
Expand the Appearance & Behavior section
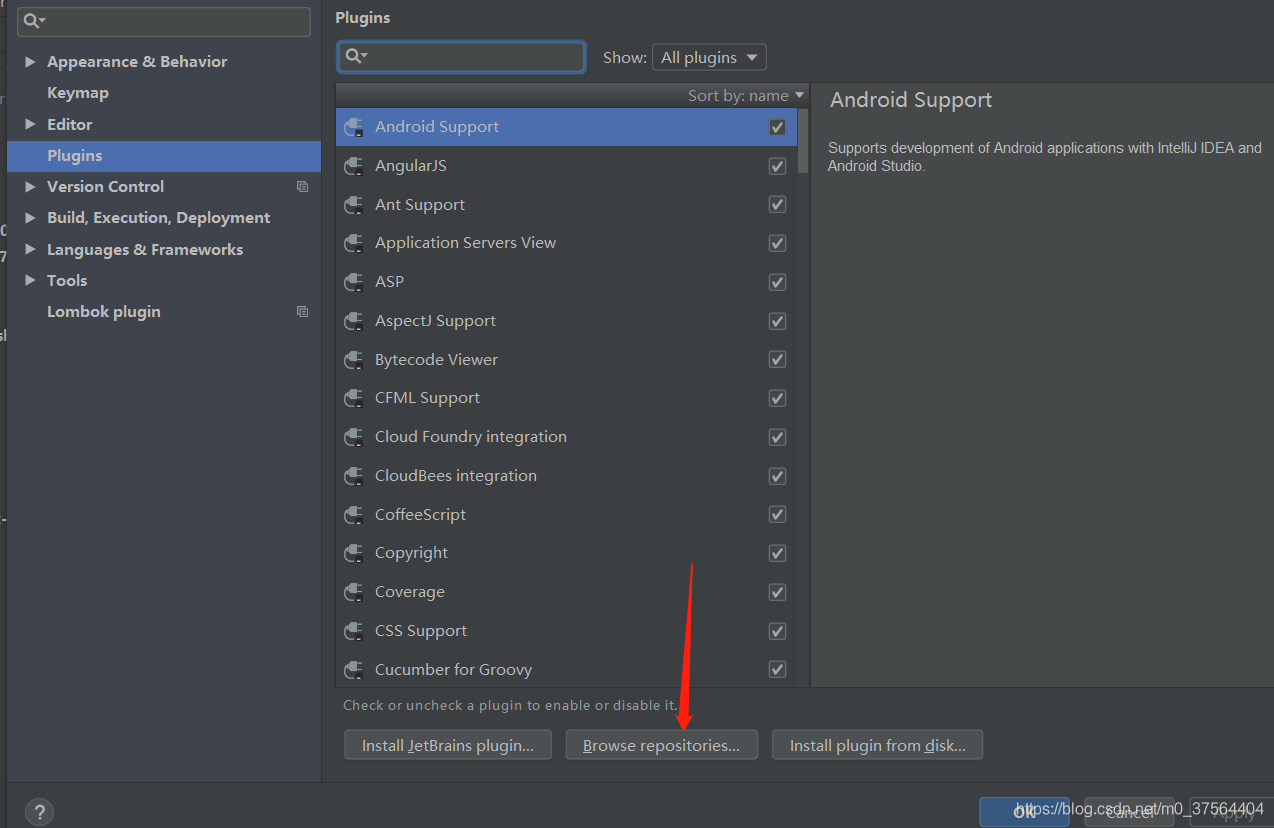(30, 62)
